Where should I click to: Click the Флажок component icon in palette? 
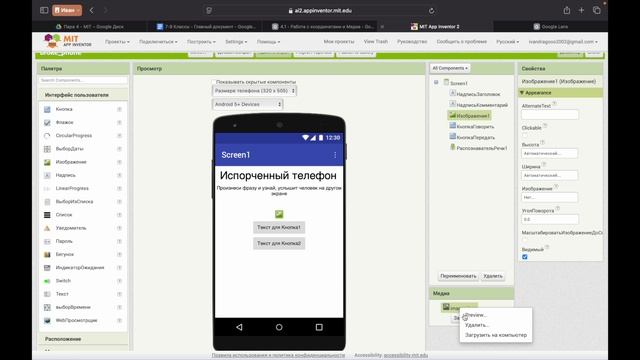(47, 122)
